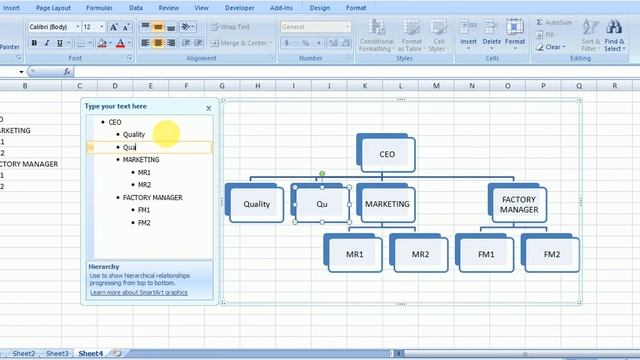Screen dimensions: 640x360
Task: Open Learn more about SmartArt graphics link
Action: (x=139, y=293)
